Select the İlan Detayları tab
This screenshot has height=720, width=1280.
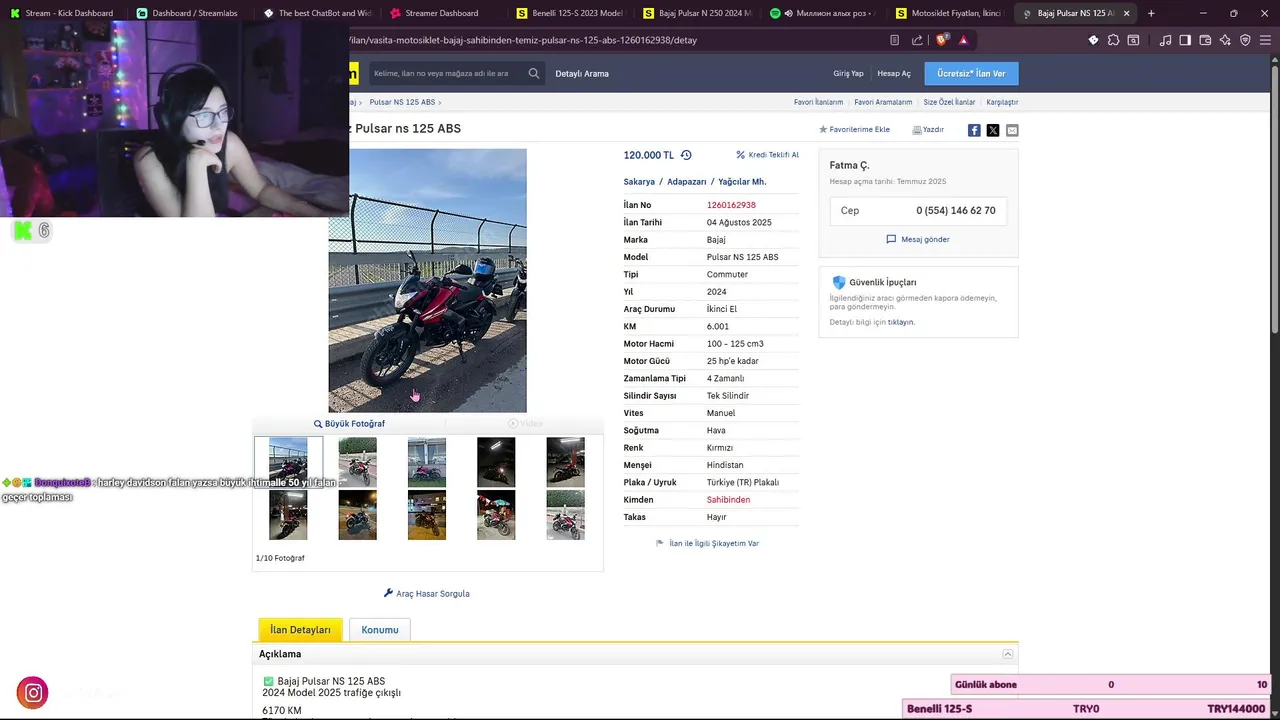300,630
